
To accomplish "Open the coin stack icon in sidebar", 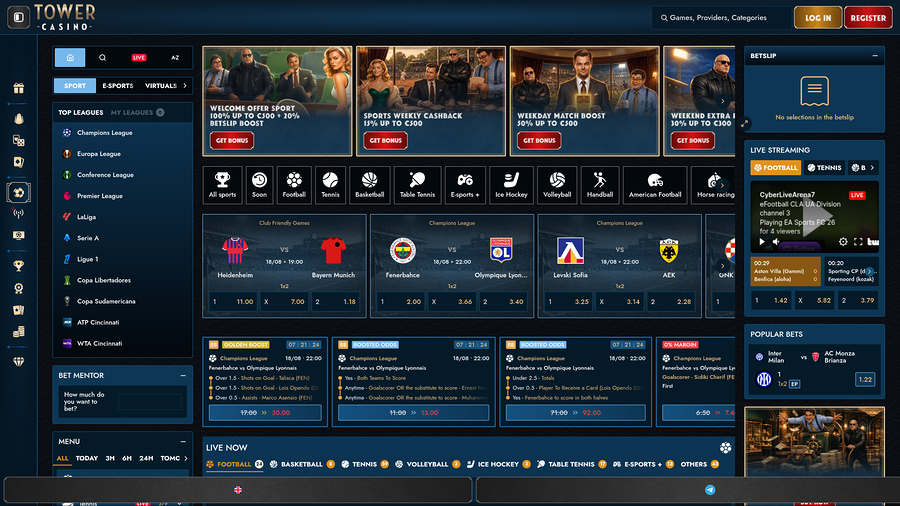I will coord(18,332).
